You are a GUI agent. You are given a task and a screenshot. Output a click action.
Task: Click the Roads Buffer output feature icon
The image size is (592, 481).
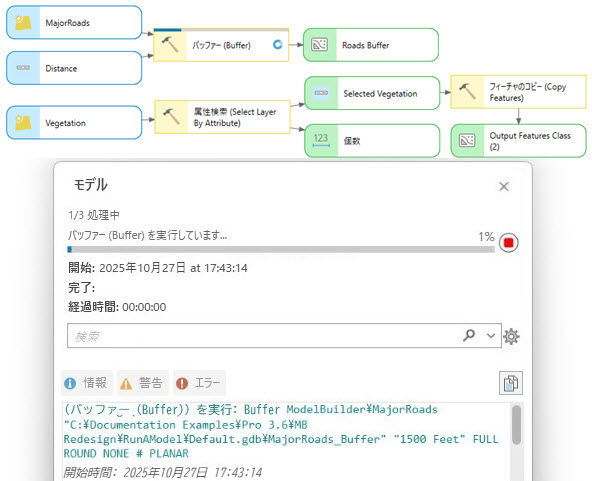pos(319,45)
